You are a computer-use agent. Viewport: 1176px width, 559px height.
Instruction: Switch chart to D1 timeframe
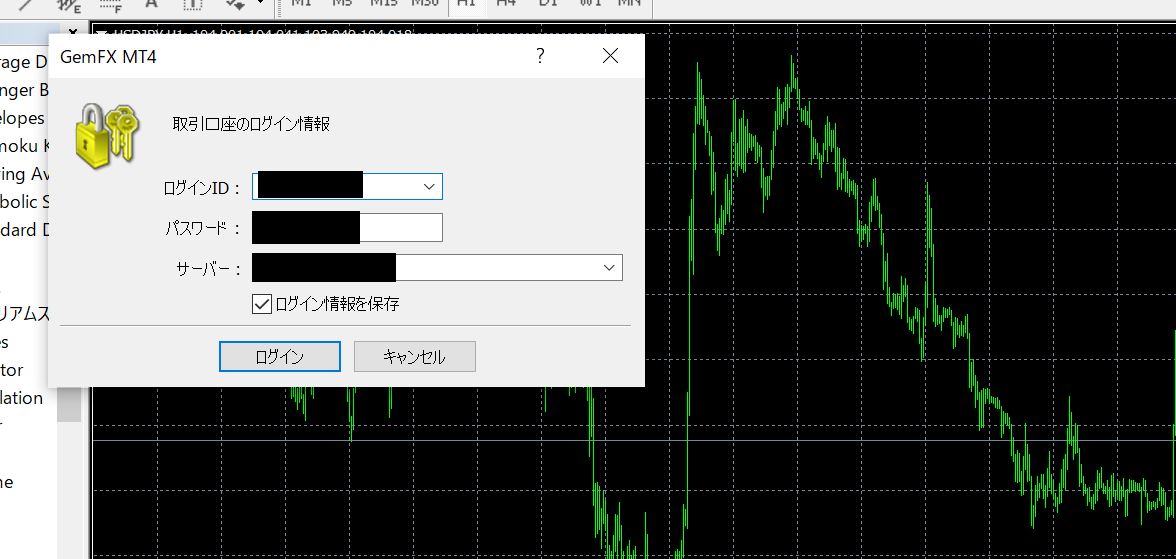pyautogui.click(x=548, y=4)
